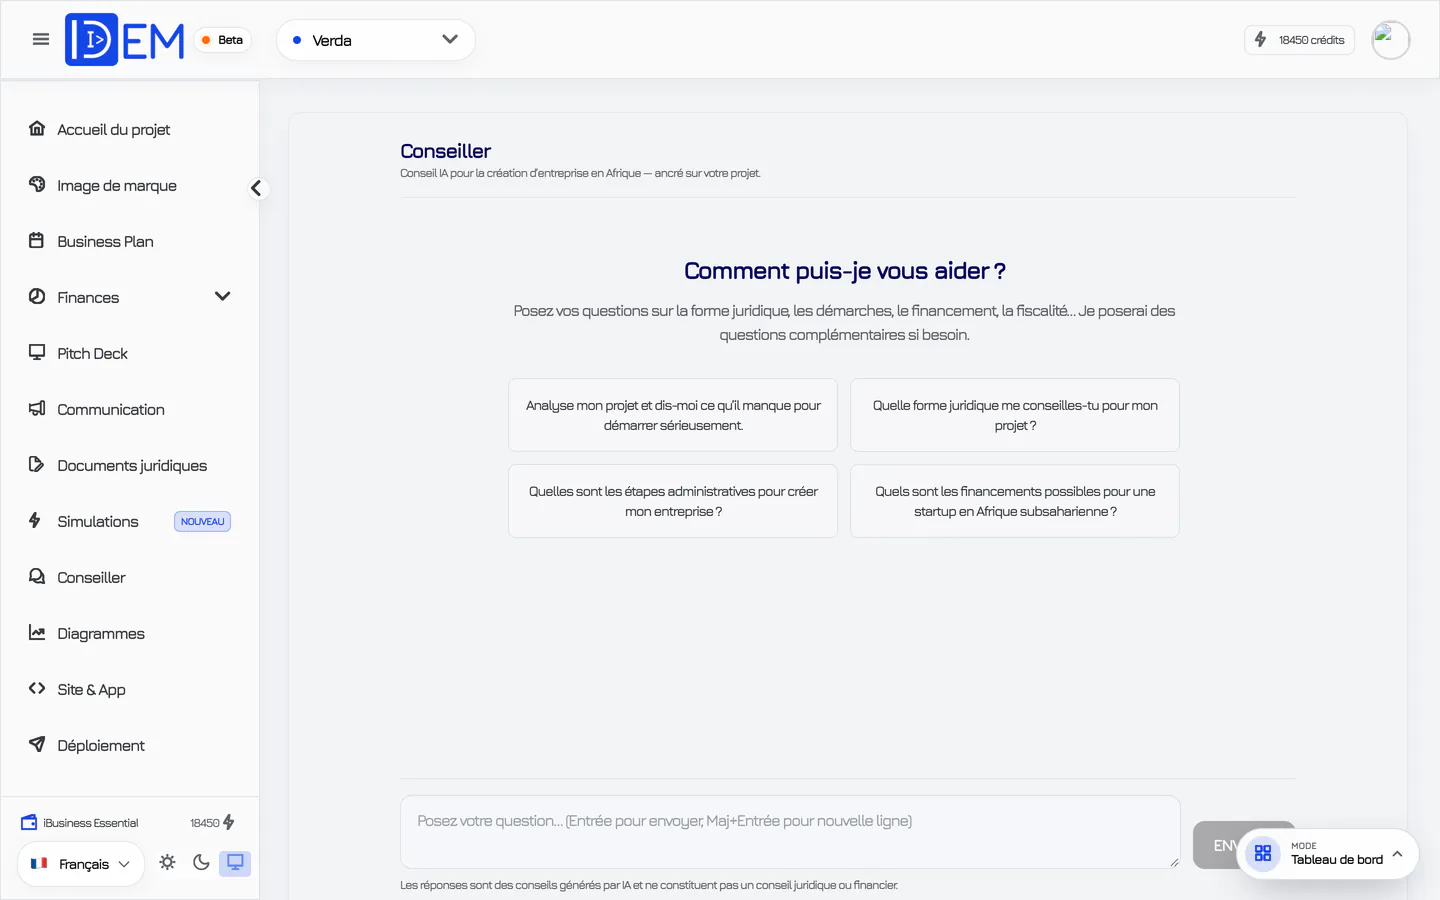
Task: Click the iBusiness Essential plan label
Action: 91,823
